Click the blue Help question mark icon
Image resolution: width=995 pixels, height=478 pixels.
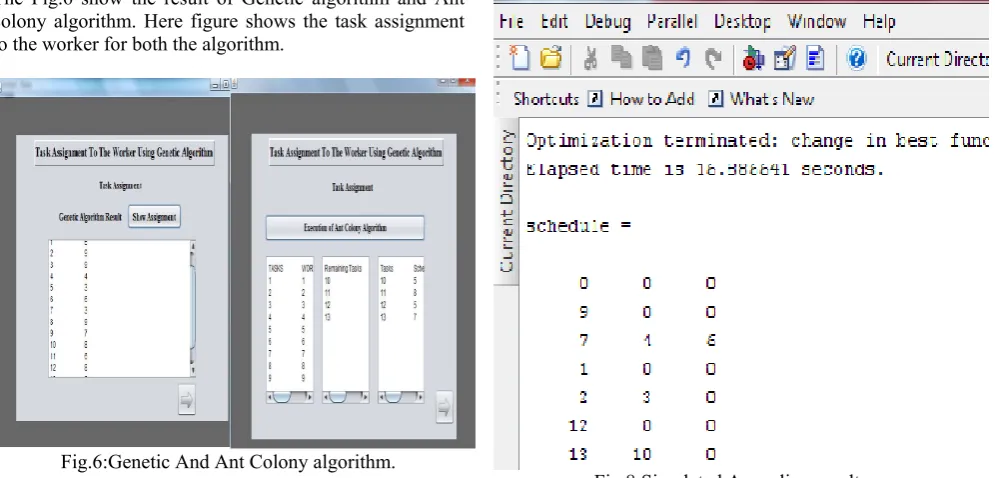(856, 59)
